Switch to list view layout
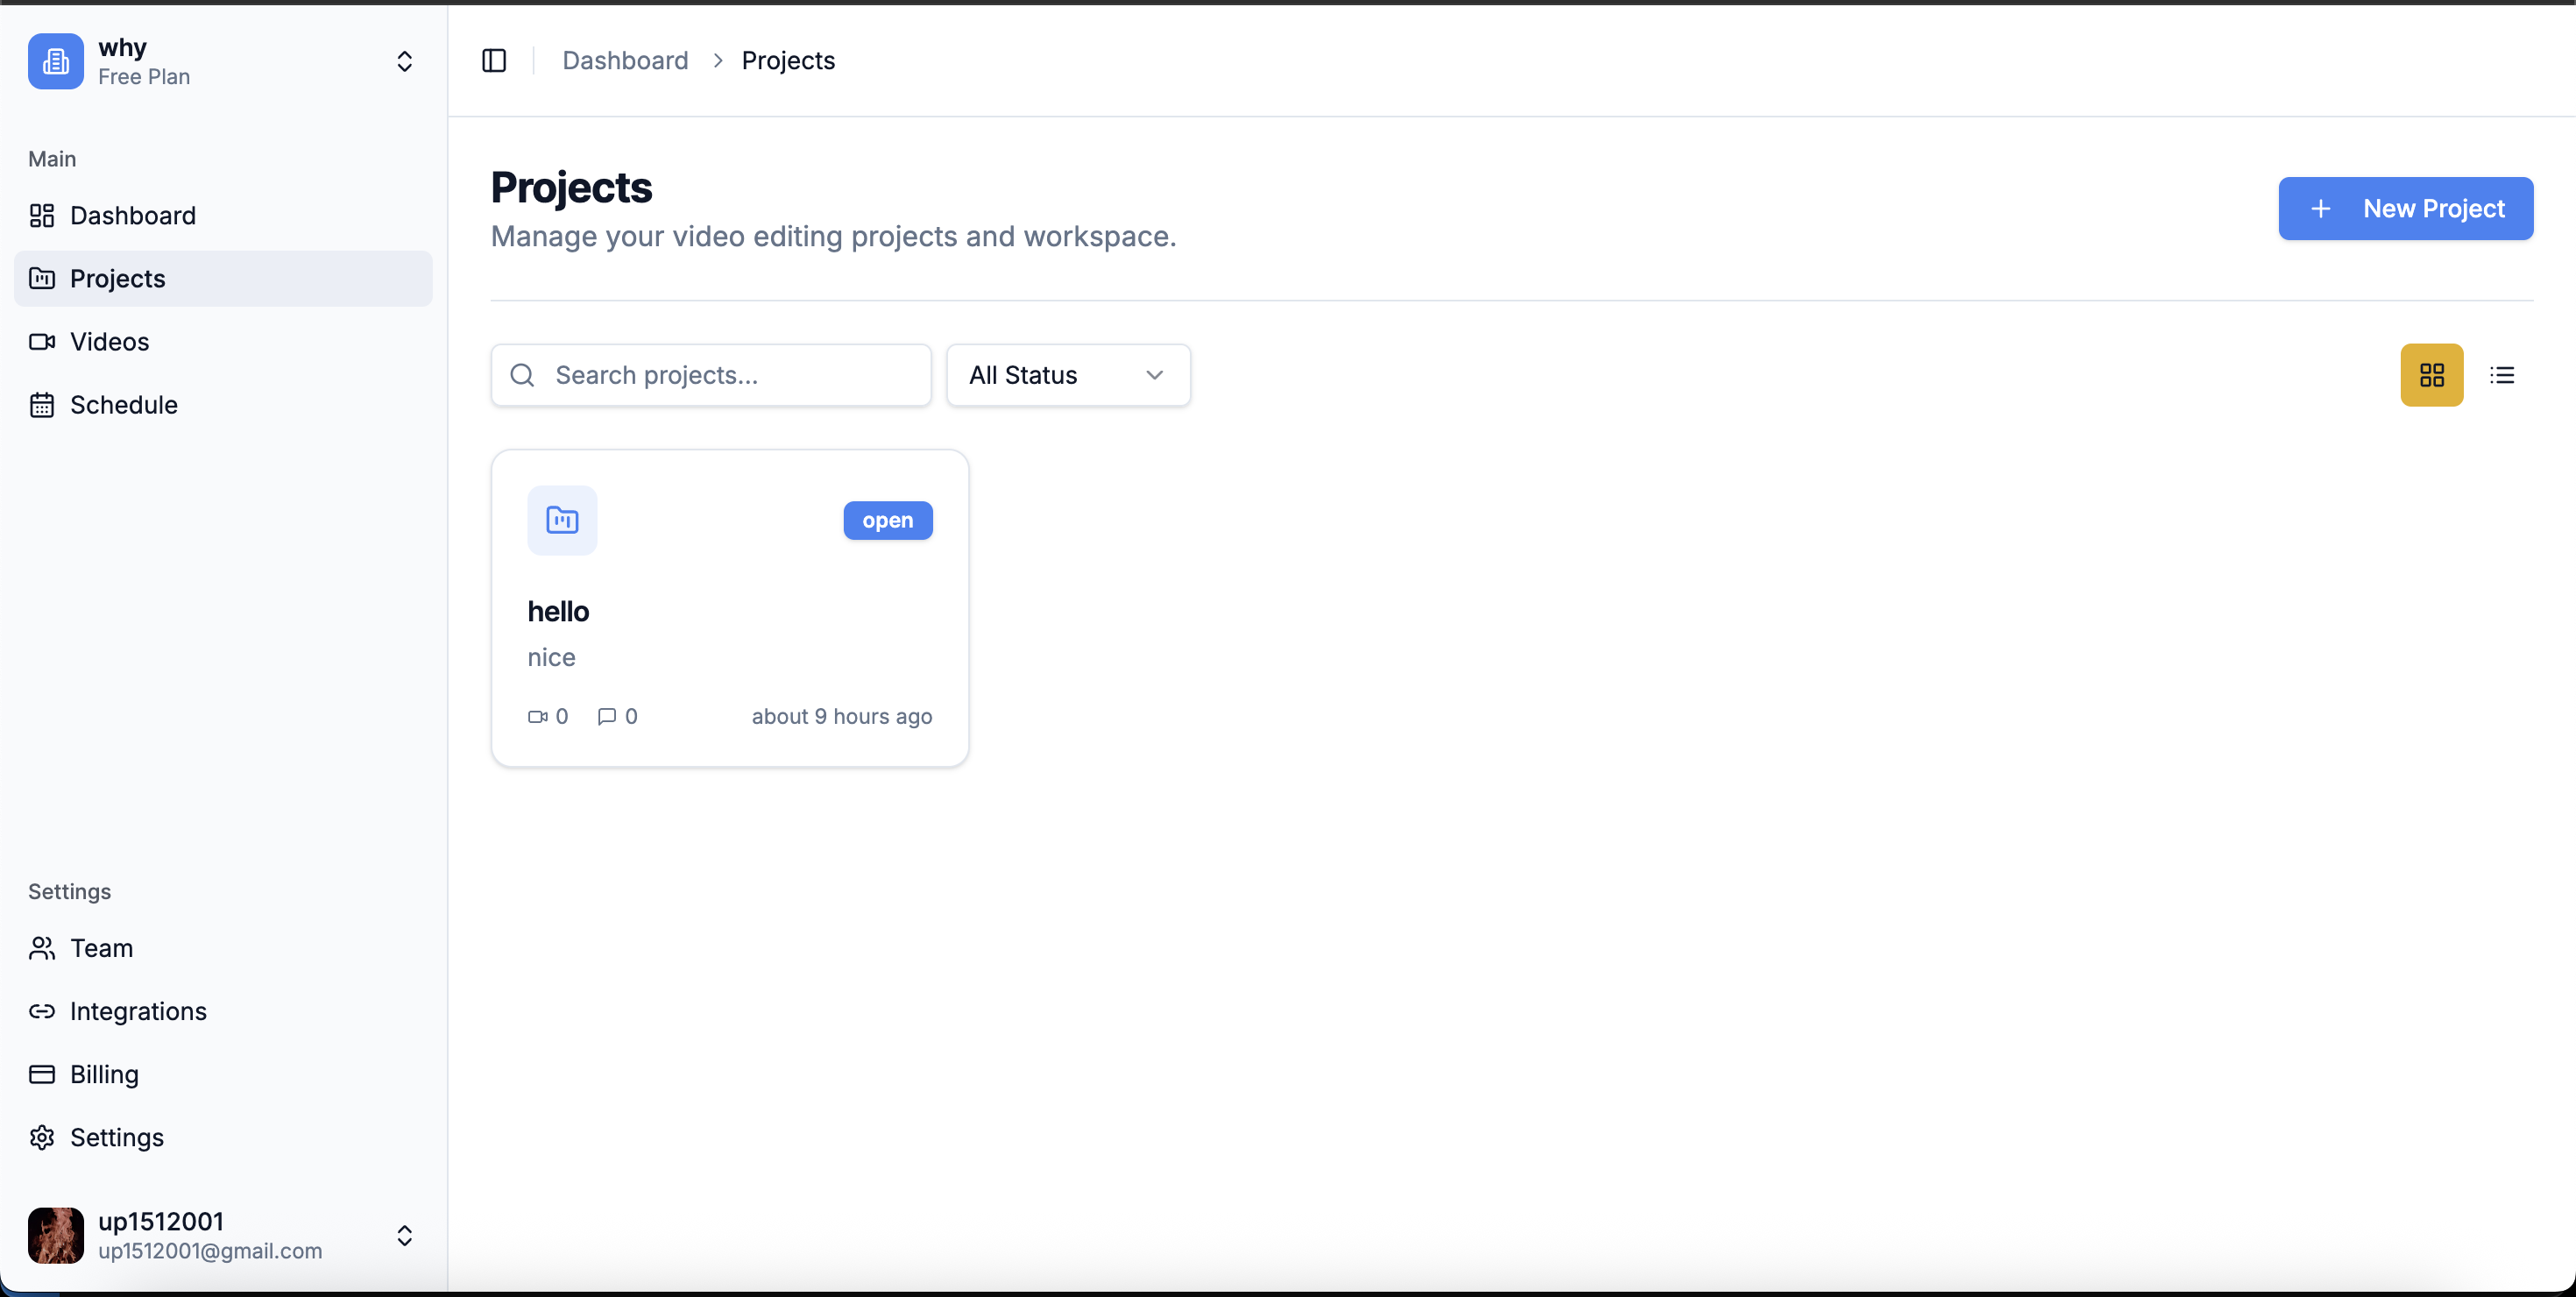This screenshot has height=1297, width=2576. [2502, 375]
